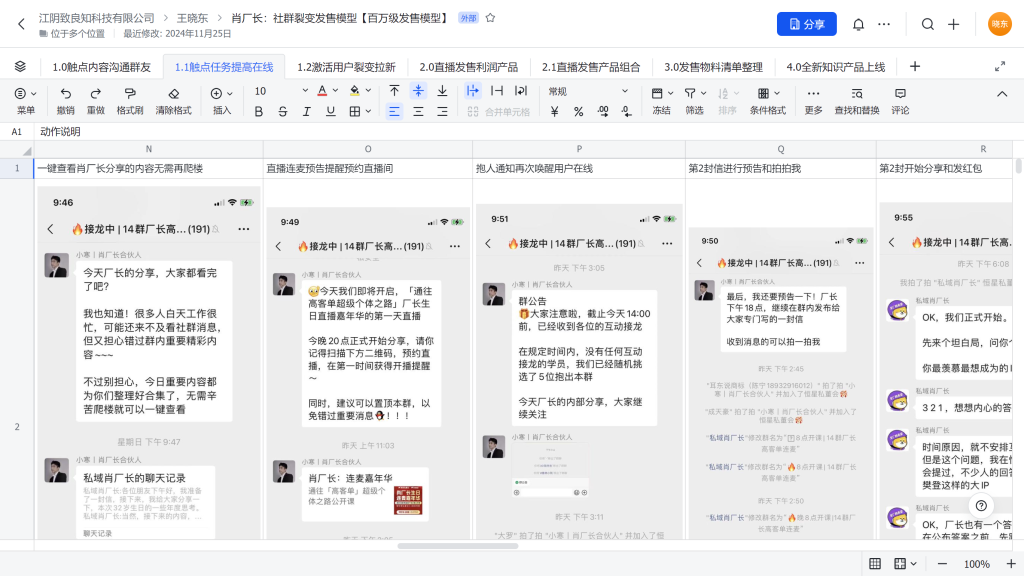Click the horizontal scrollbar thumb

(457, 546)
